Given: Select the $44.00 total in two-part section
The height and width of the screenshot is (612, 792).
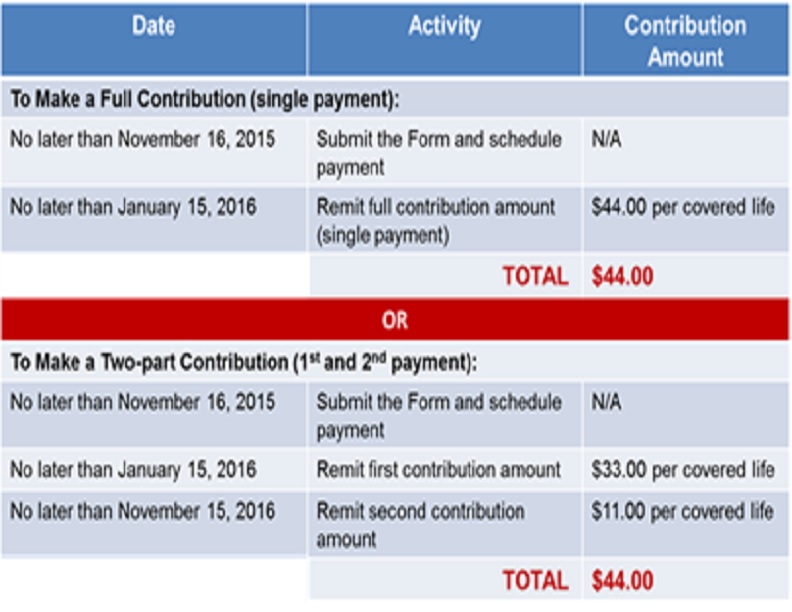Looking at the screenshot, I should click(622, 580).
